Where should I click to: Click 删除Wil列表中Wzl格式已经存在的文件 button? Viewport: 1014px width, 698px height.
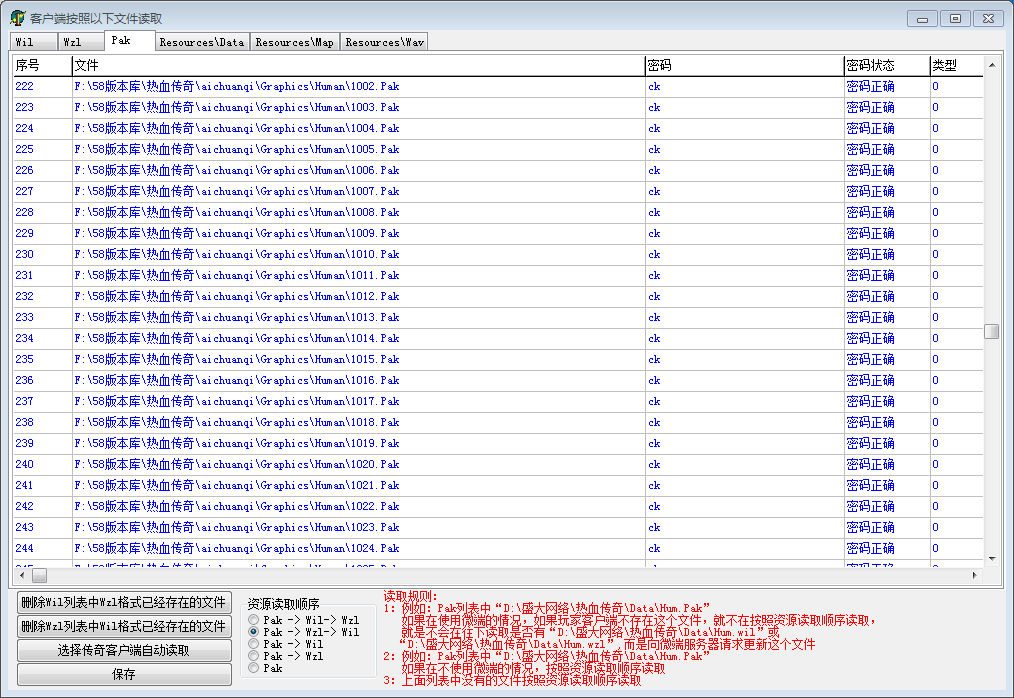pyautogui.click(x=124, y=602)
